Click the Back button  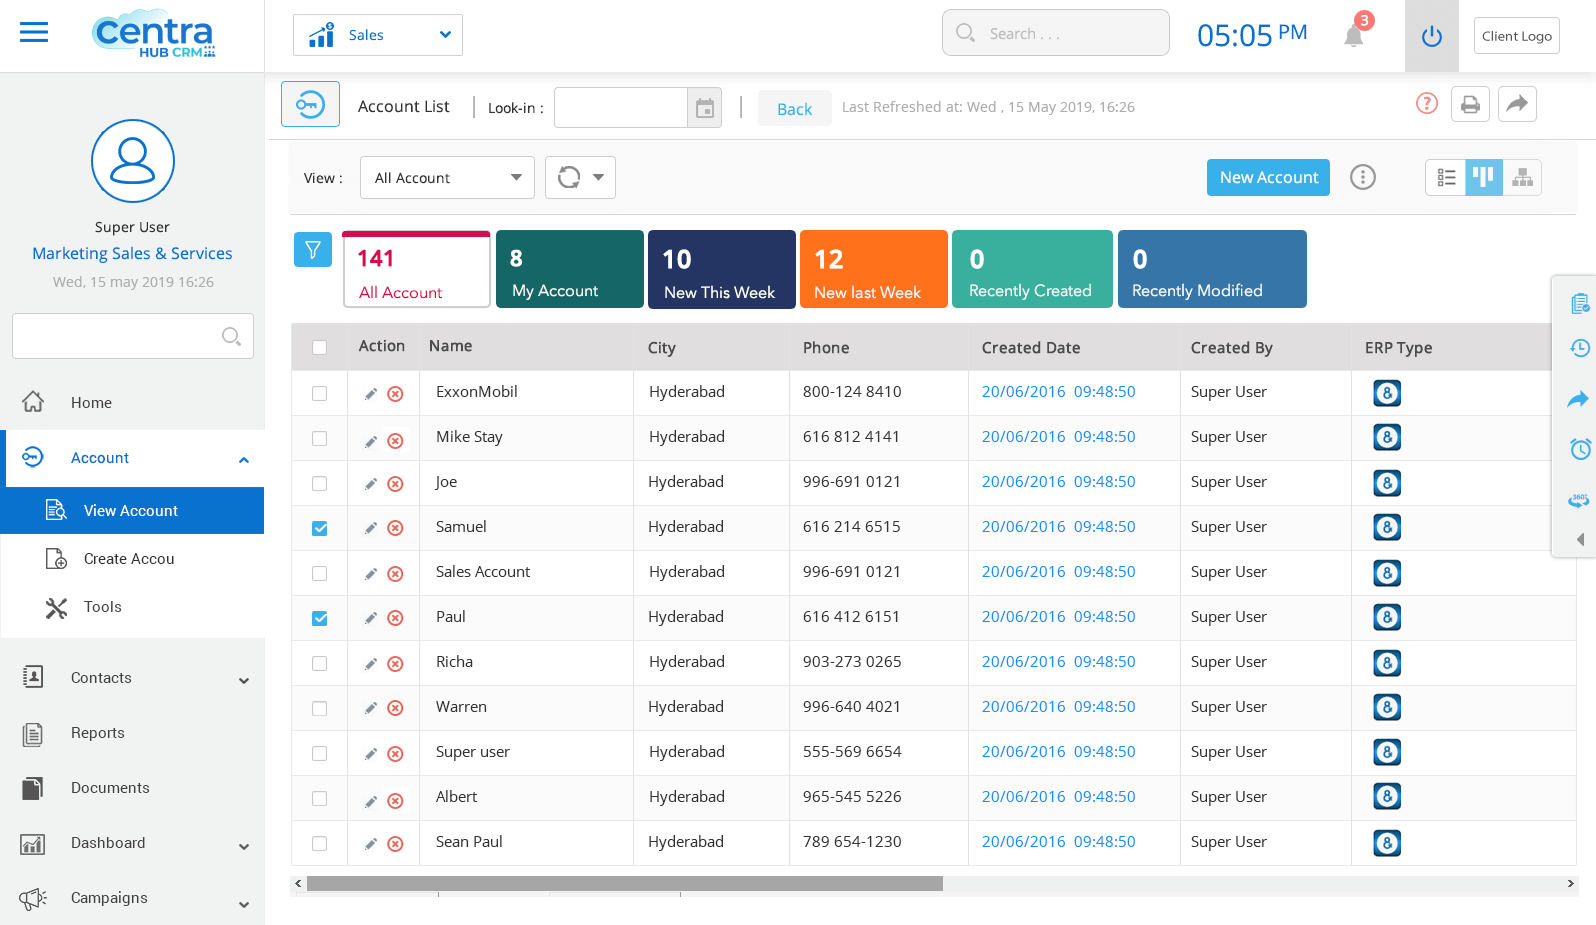[794, 109]
